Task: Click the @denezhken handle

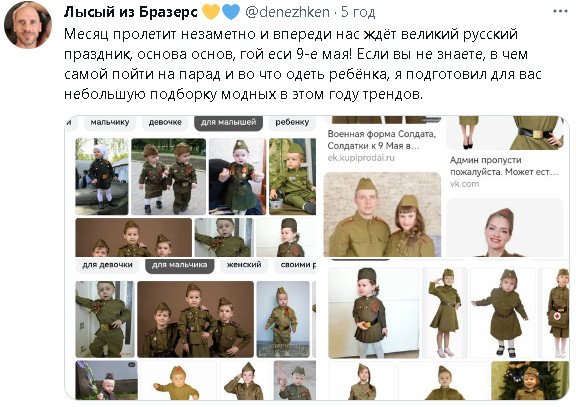Action: click(x=287, y=12)
